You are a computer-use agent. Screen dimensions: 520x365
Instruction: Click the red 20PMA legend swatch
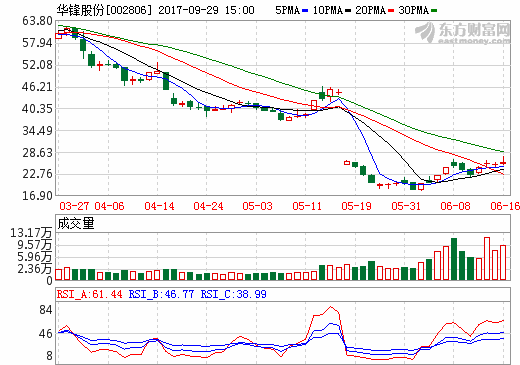tap(391, 11)
